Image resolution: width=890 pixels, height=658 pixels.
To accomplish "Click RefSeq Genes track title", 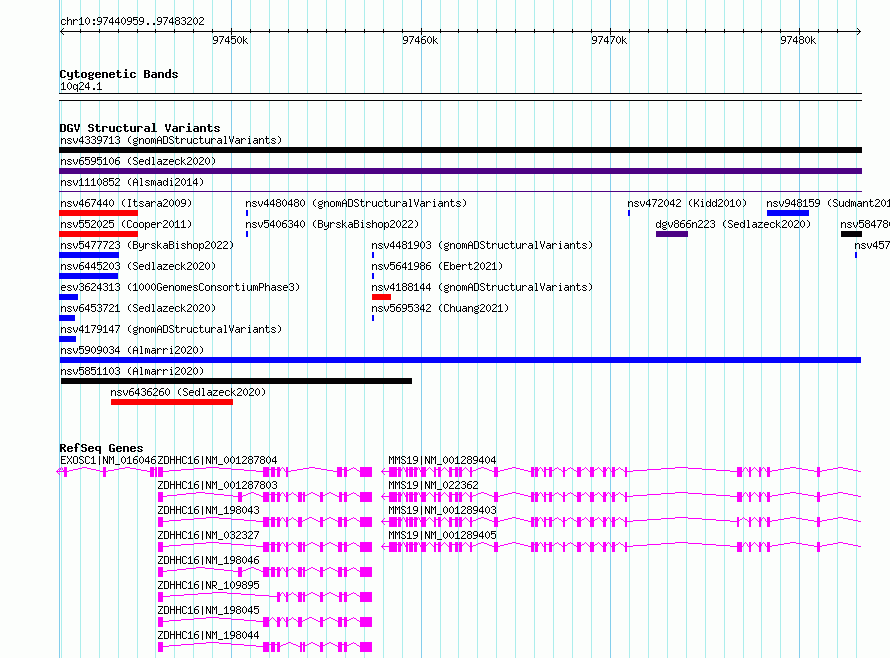I will tap(101, 448).
